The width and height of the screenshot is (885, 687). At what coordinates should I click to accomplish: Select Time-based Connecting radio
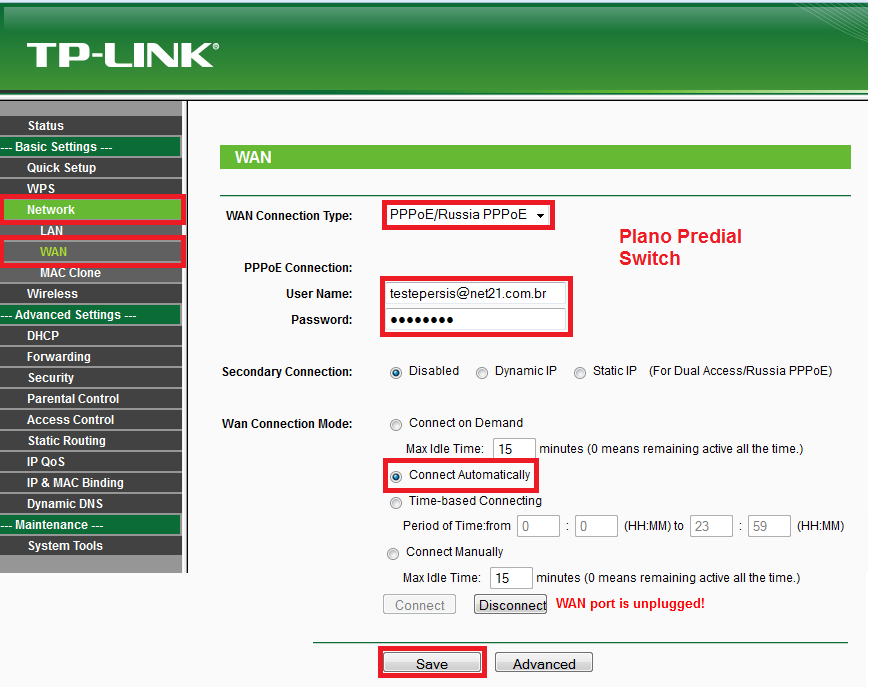(396, 502)
